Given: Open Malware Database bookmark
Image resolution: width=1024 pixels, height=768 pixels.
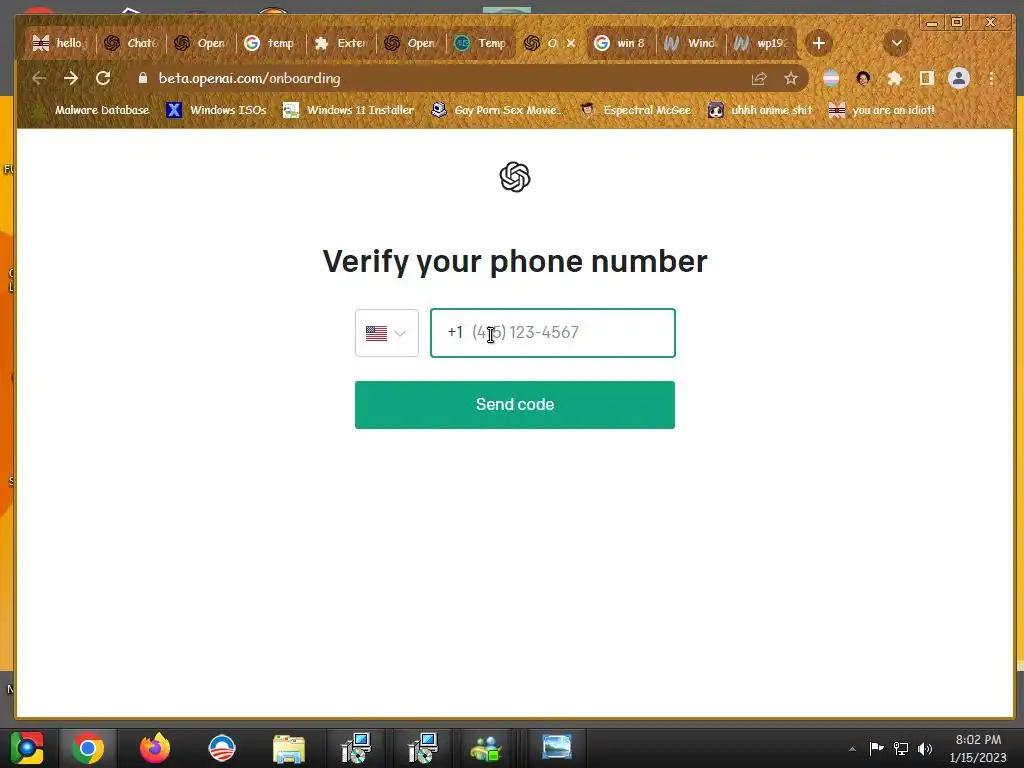Looking at the screenshot, I should [x=91, y=110].
